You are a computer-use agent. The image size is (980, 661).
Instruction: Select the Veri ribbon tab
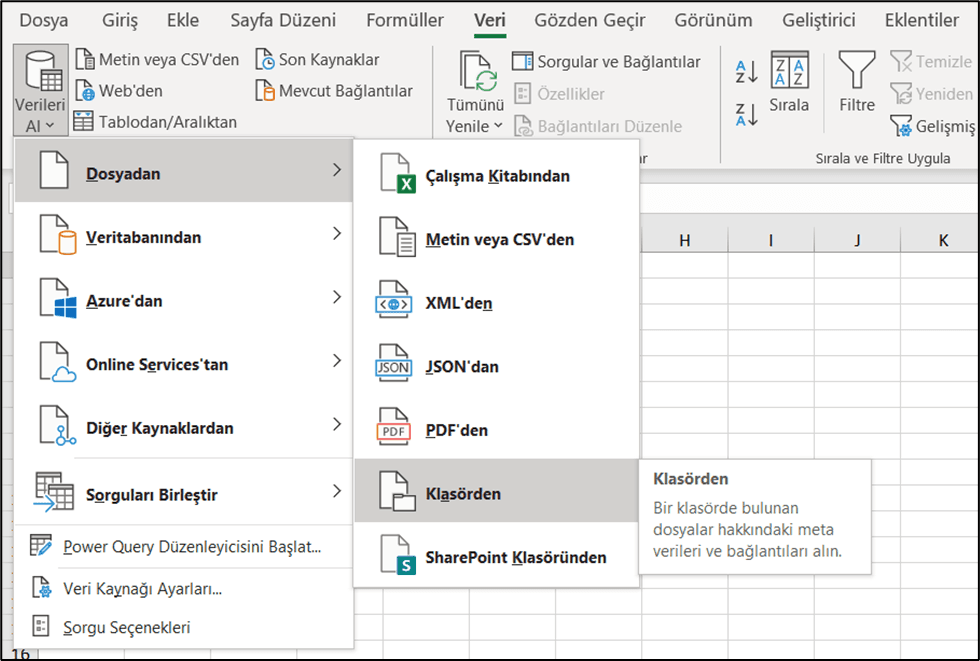(489, 21)
